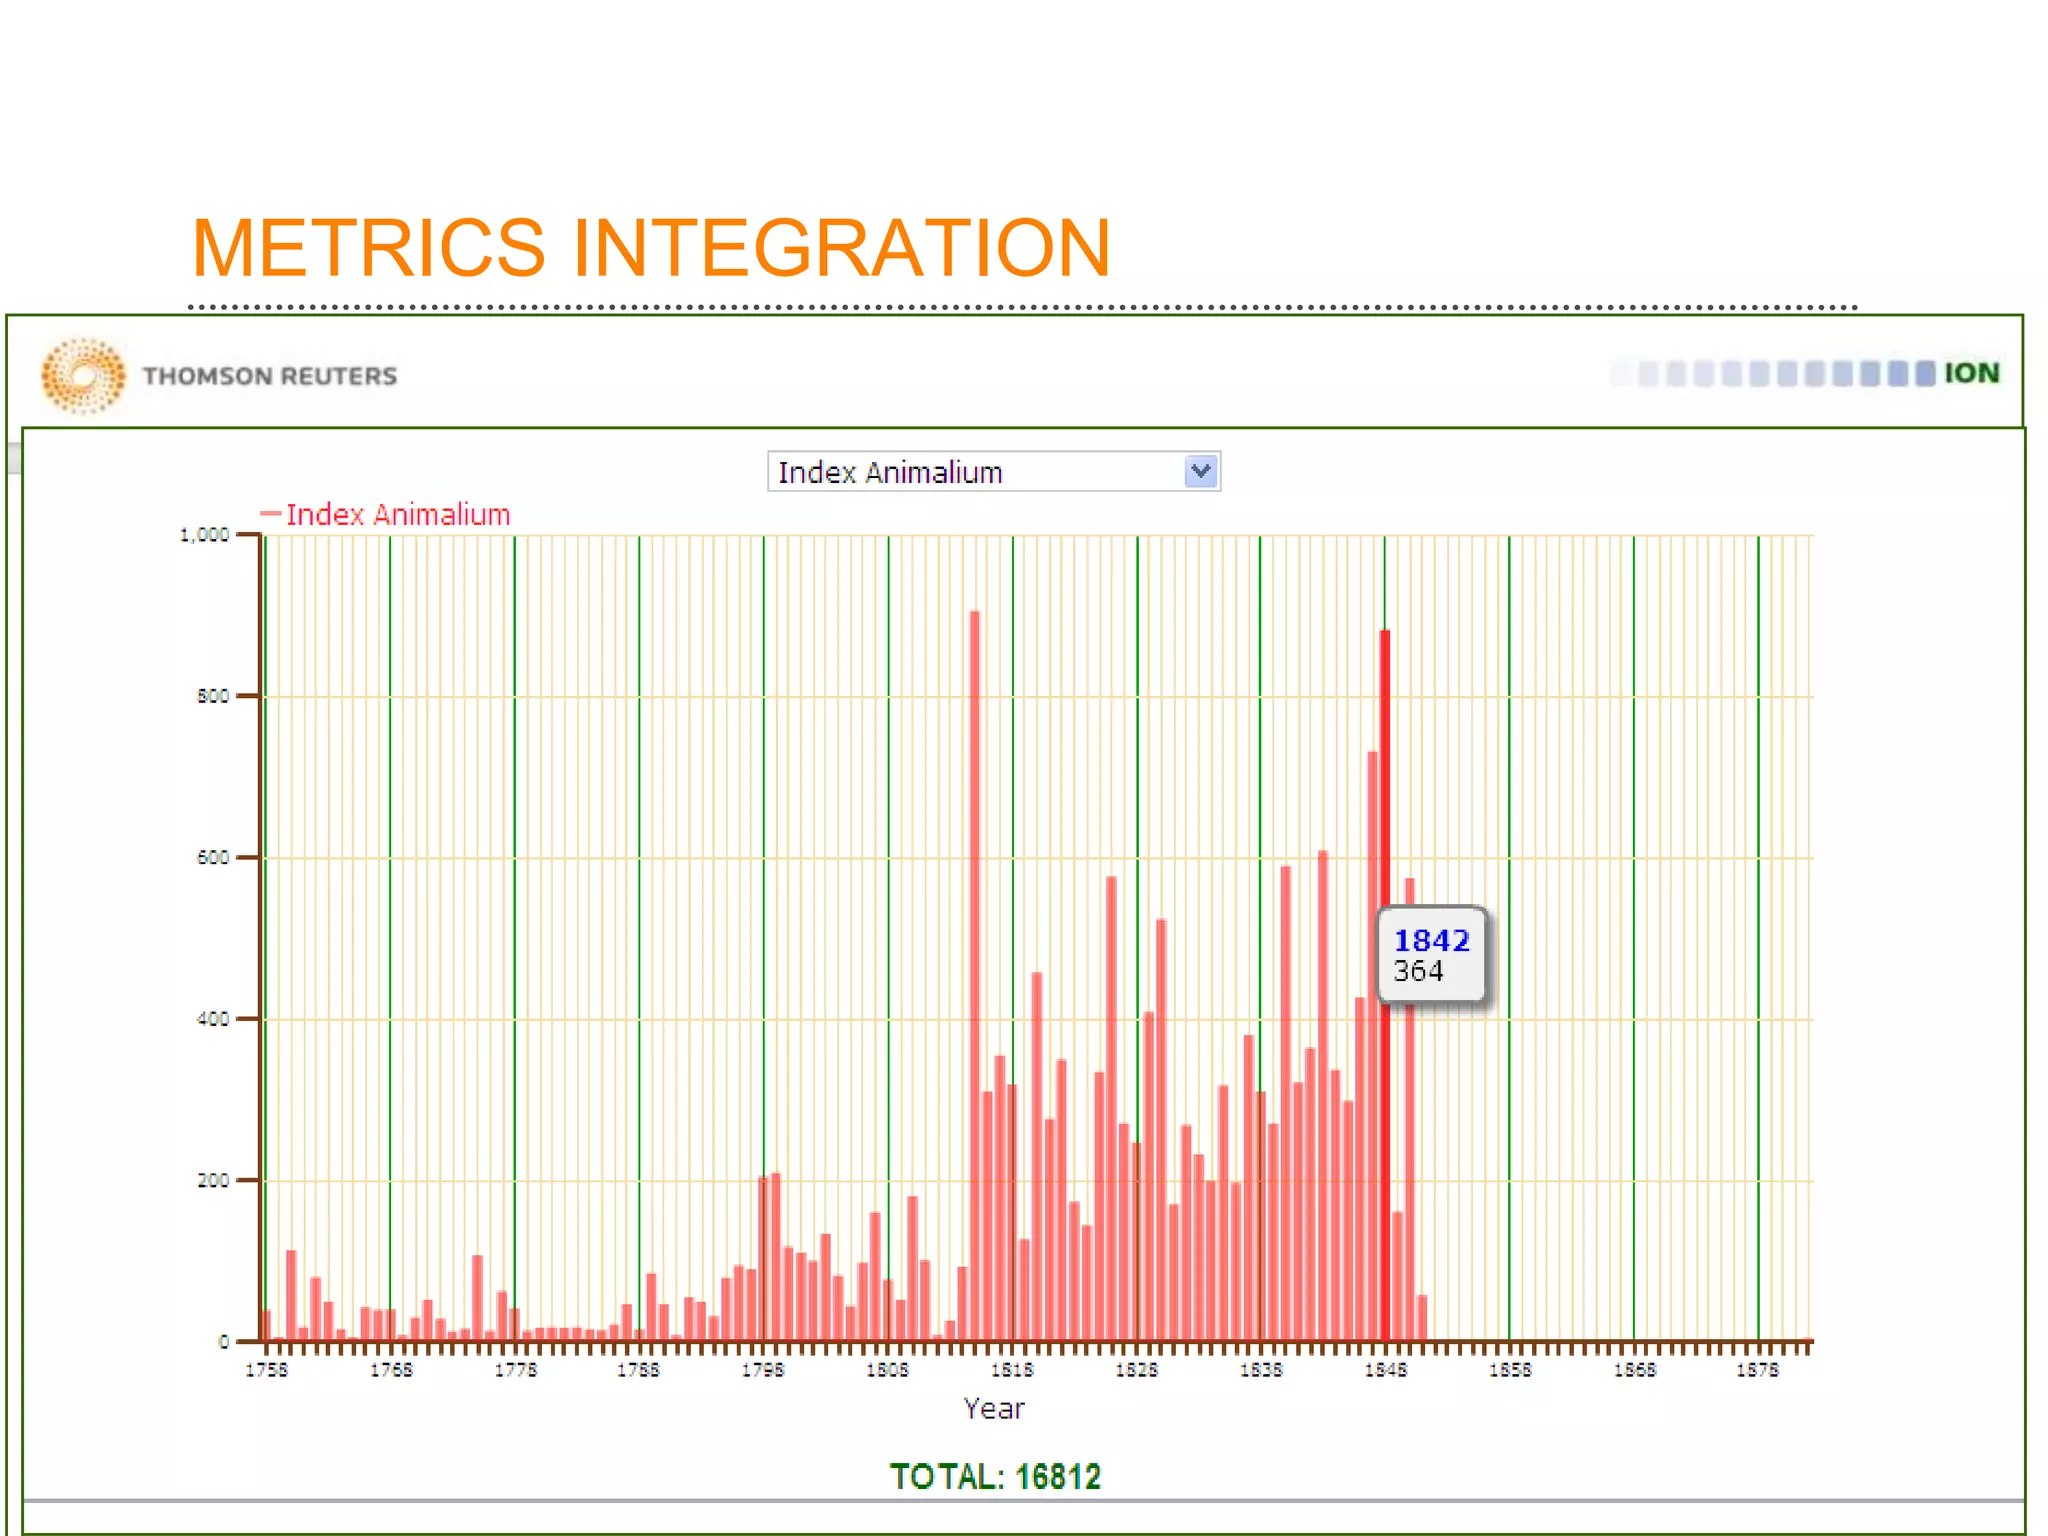The image size is (2048, 1536).
Task: Click the 1842 tooltip box
Action: pos(1431,955)
